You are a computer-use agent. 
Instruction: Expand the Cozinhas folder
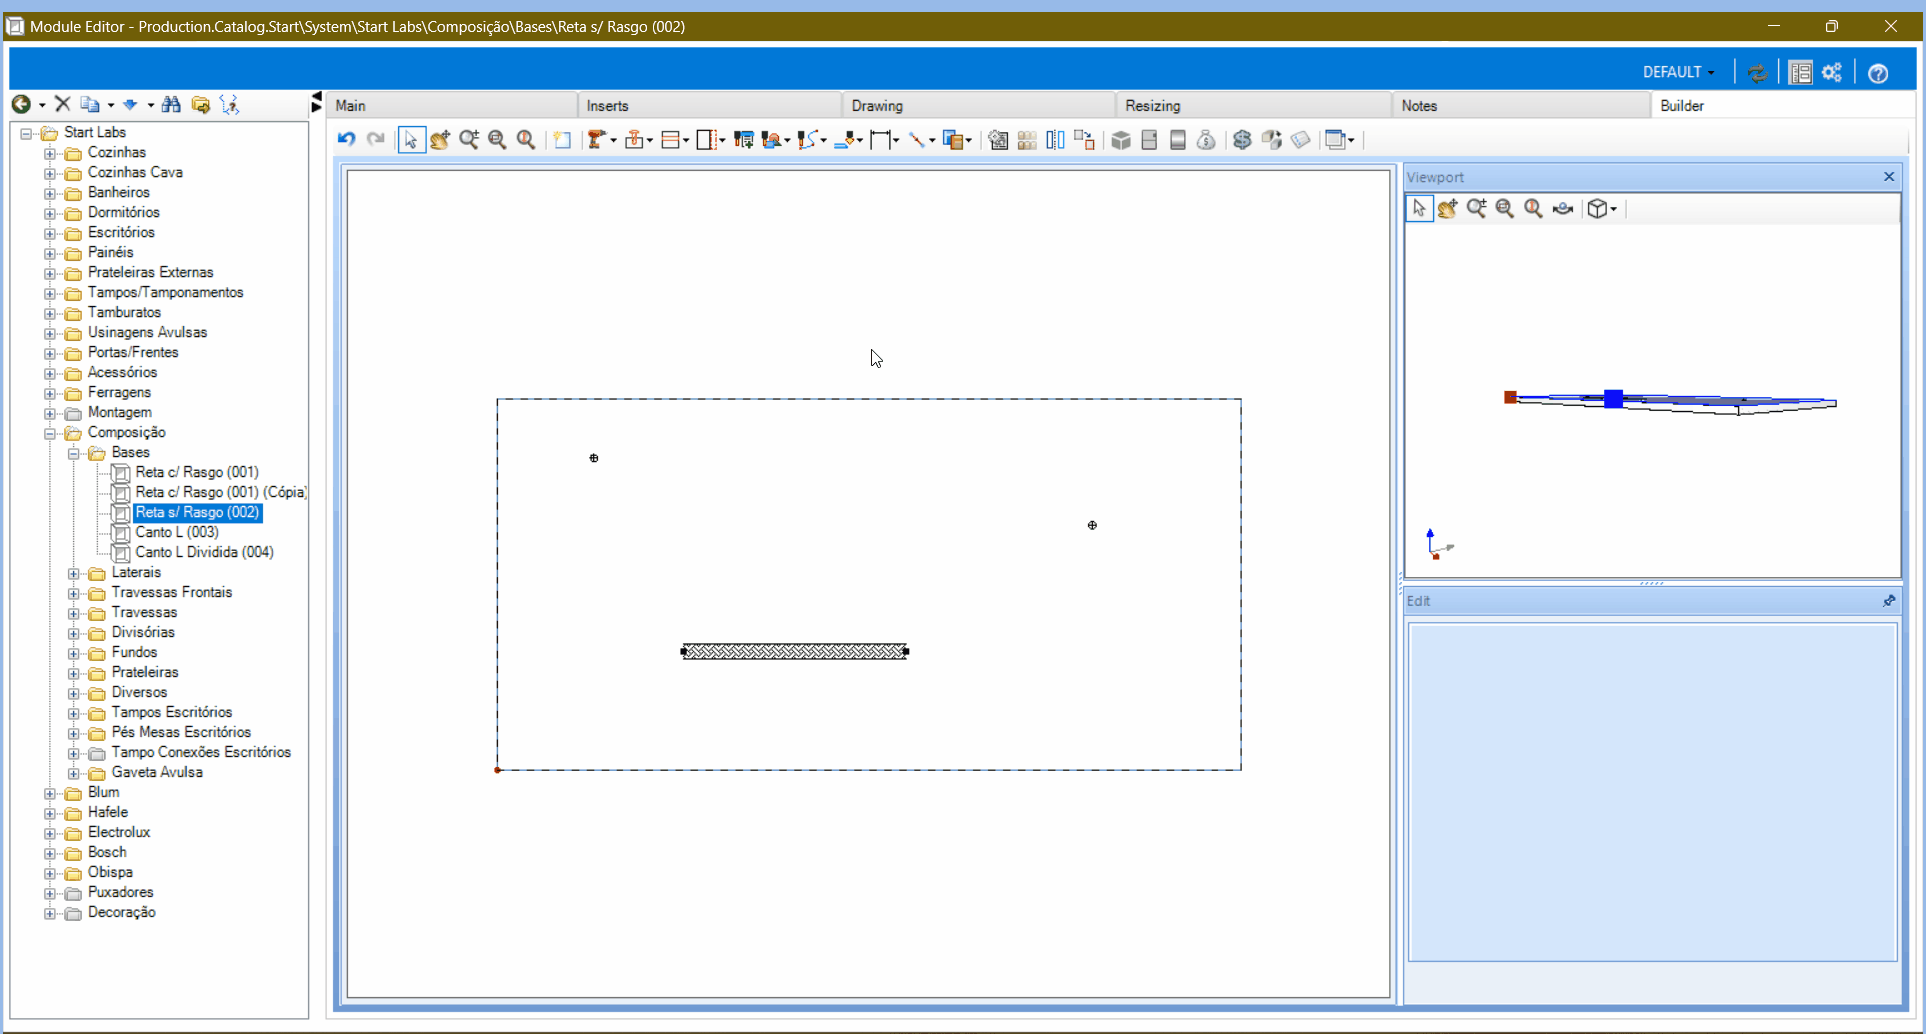click(50, 153)
